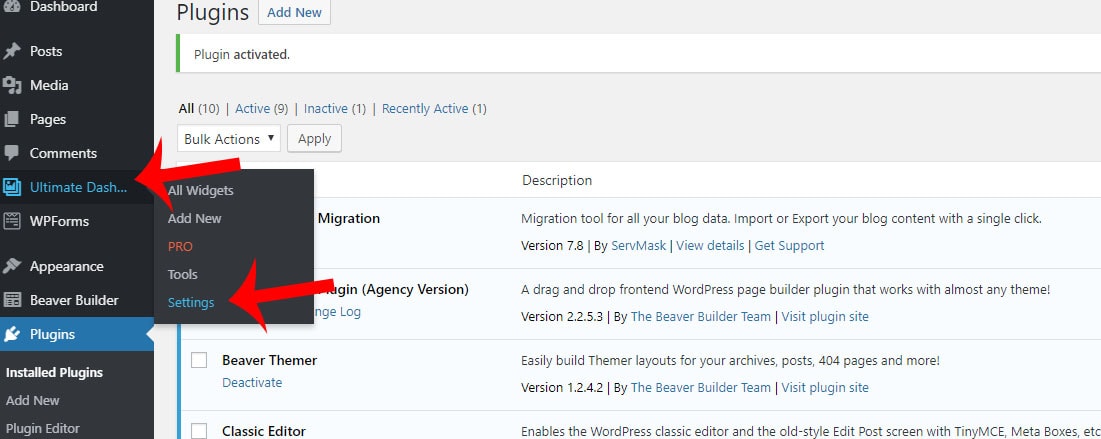Choose All Widgets in the flyout

tap(201, 190)
